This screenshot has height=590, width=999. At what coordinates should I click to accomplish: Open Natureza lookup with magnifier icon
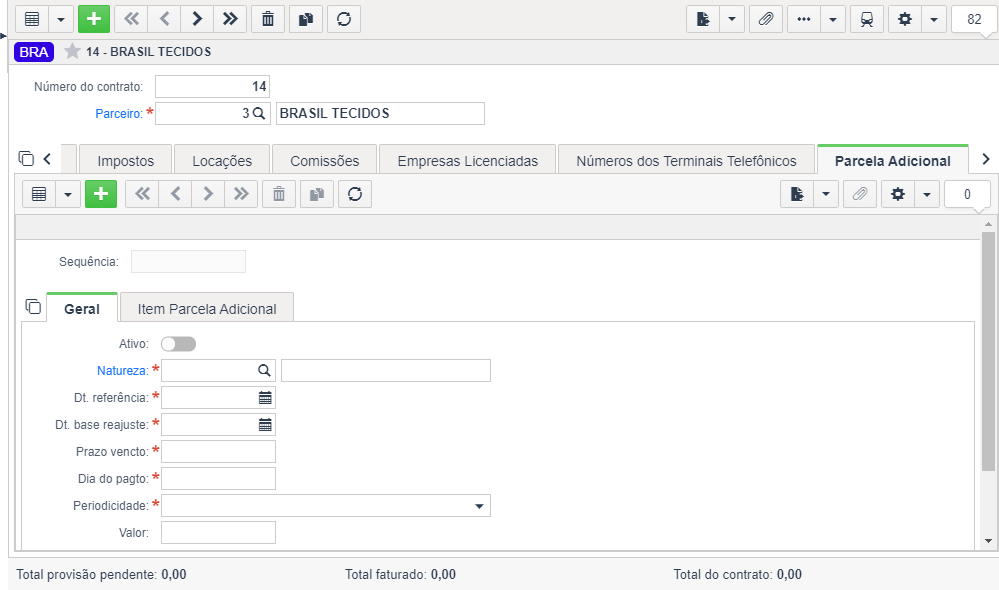[x=264, y=370]
